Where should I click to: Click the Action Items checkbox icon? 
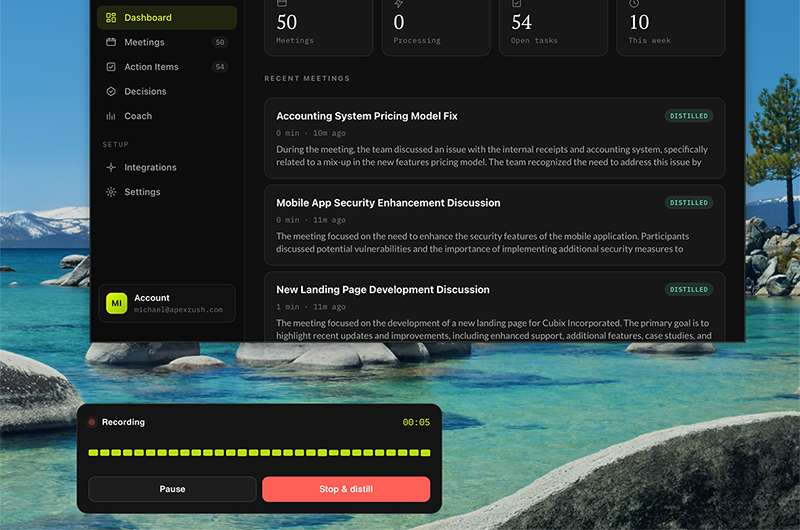pyautogui.click(x=111, y=67)
